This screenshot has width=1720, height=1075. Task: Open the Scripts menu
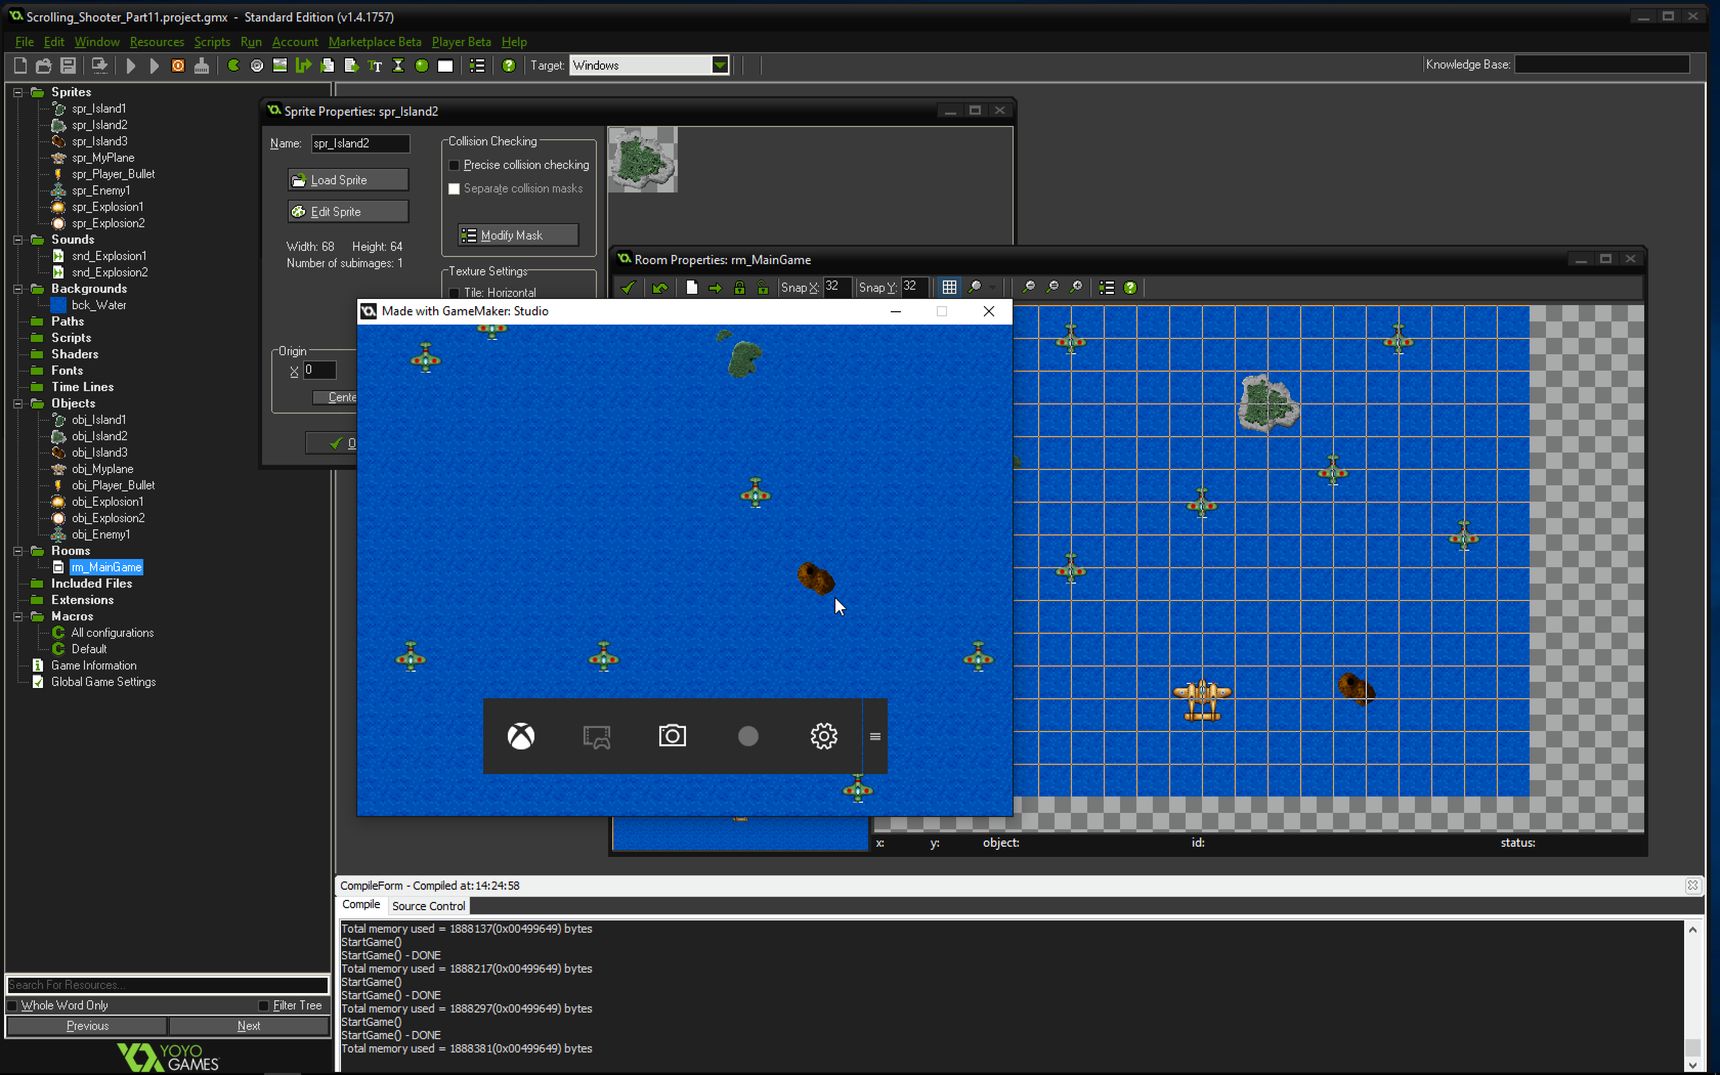point(212,42)
